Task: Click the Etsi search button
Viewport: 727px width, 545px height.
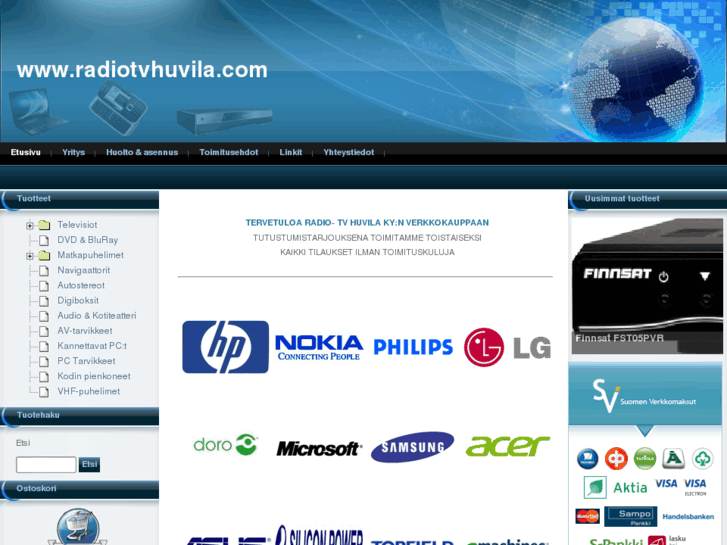Action: (x=89, y=464)
